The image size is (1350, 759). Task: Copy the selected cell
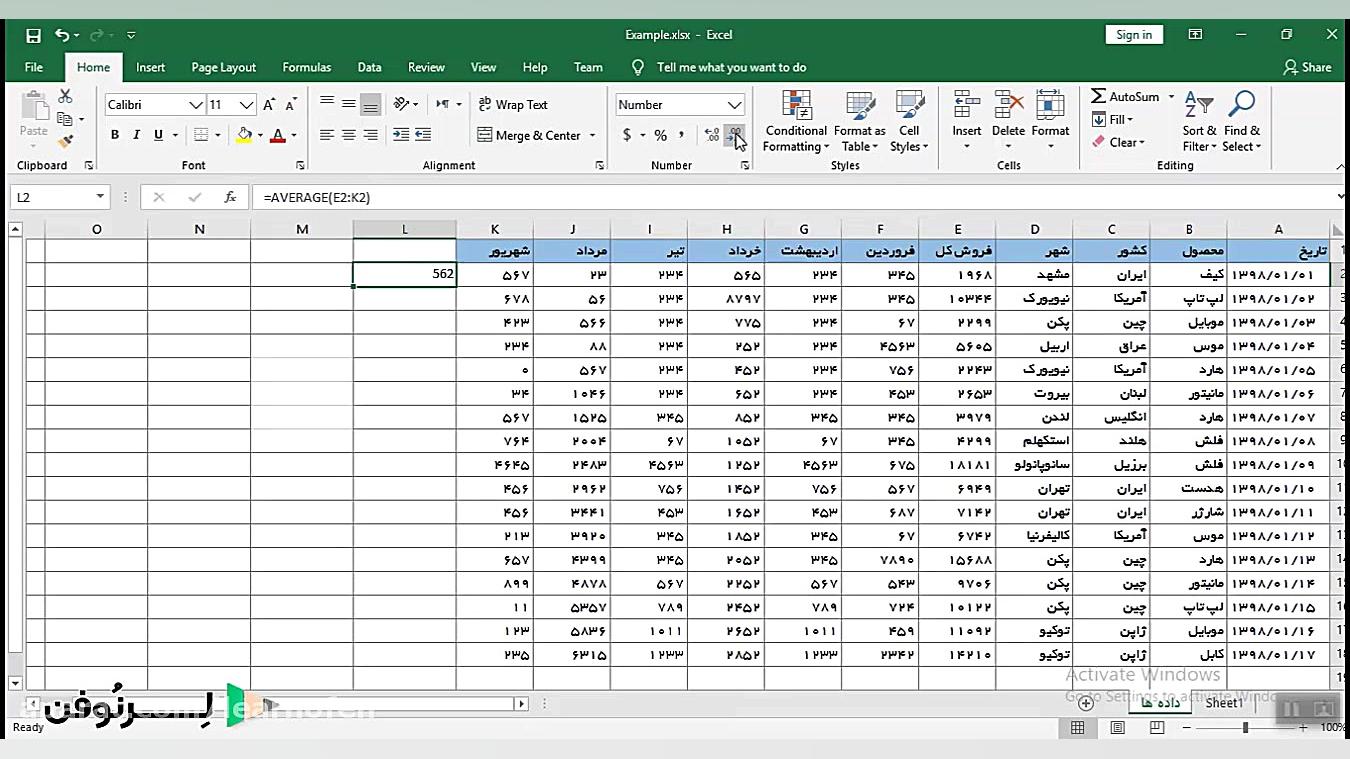(x=65, y=119)
